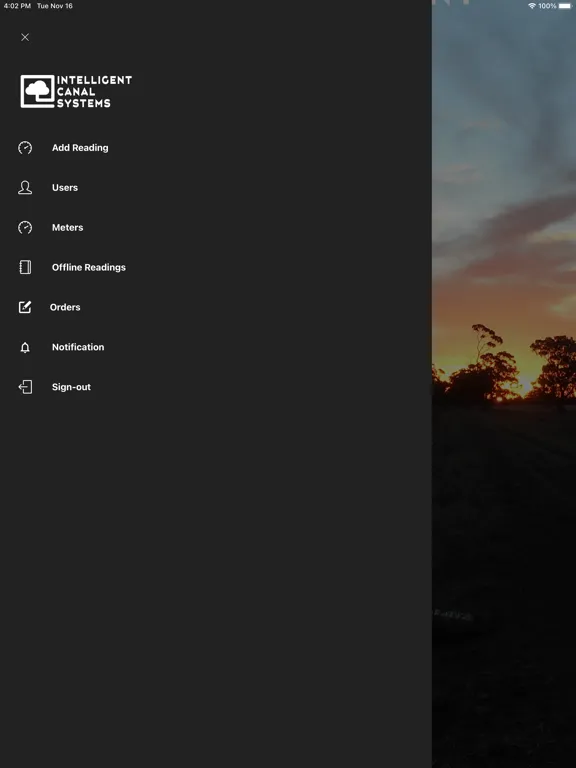View the Notification screen

78,347
